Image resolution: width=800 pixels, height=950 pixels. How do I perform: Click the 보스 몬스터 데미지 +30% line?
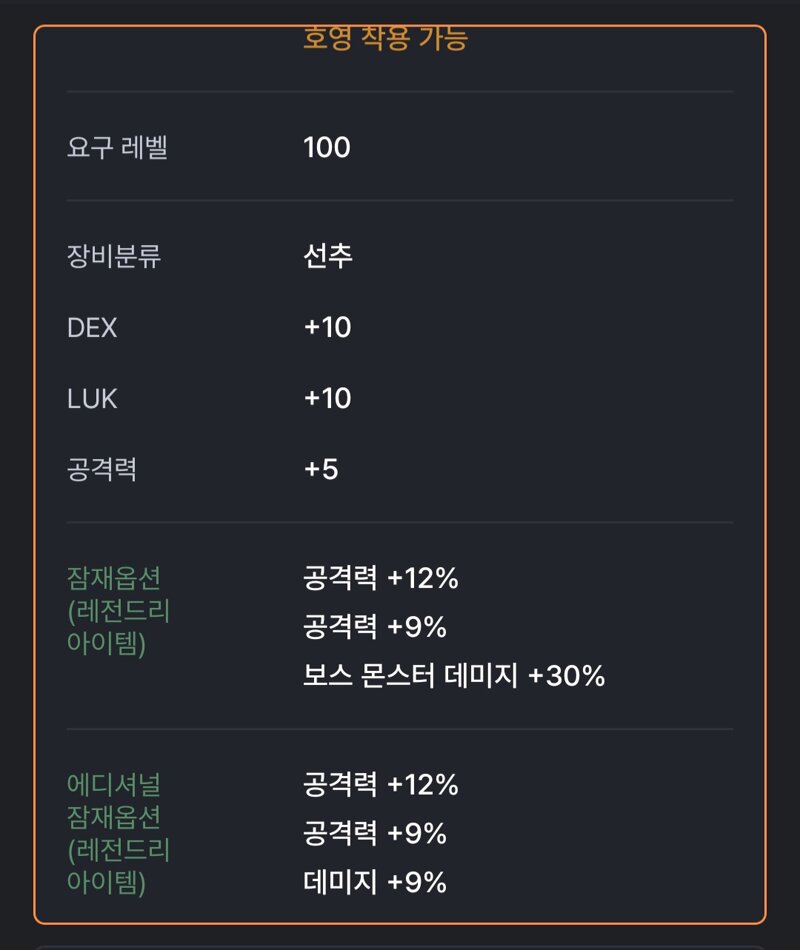[x=454, y=676]
